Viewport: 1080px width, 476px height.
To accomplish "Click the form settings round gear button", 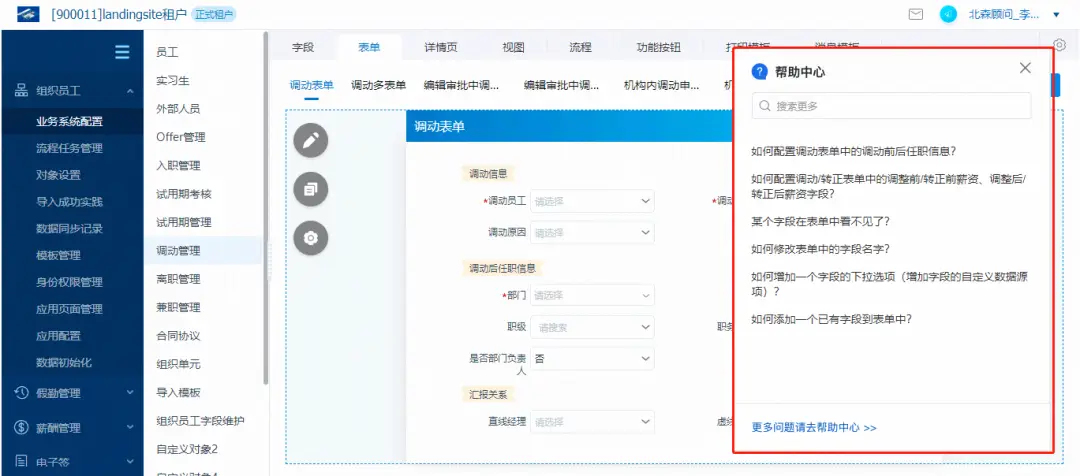I will click(311, 238).
